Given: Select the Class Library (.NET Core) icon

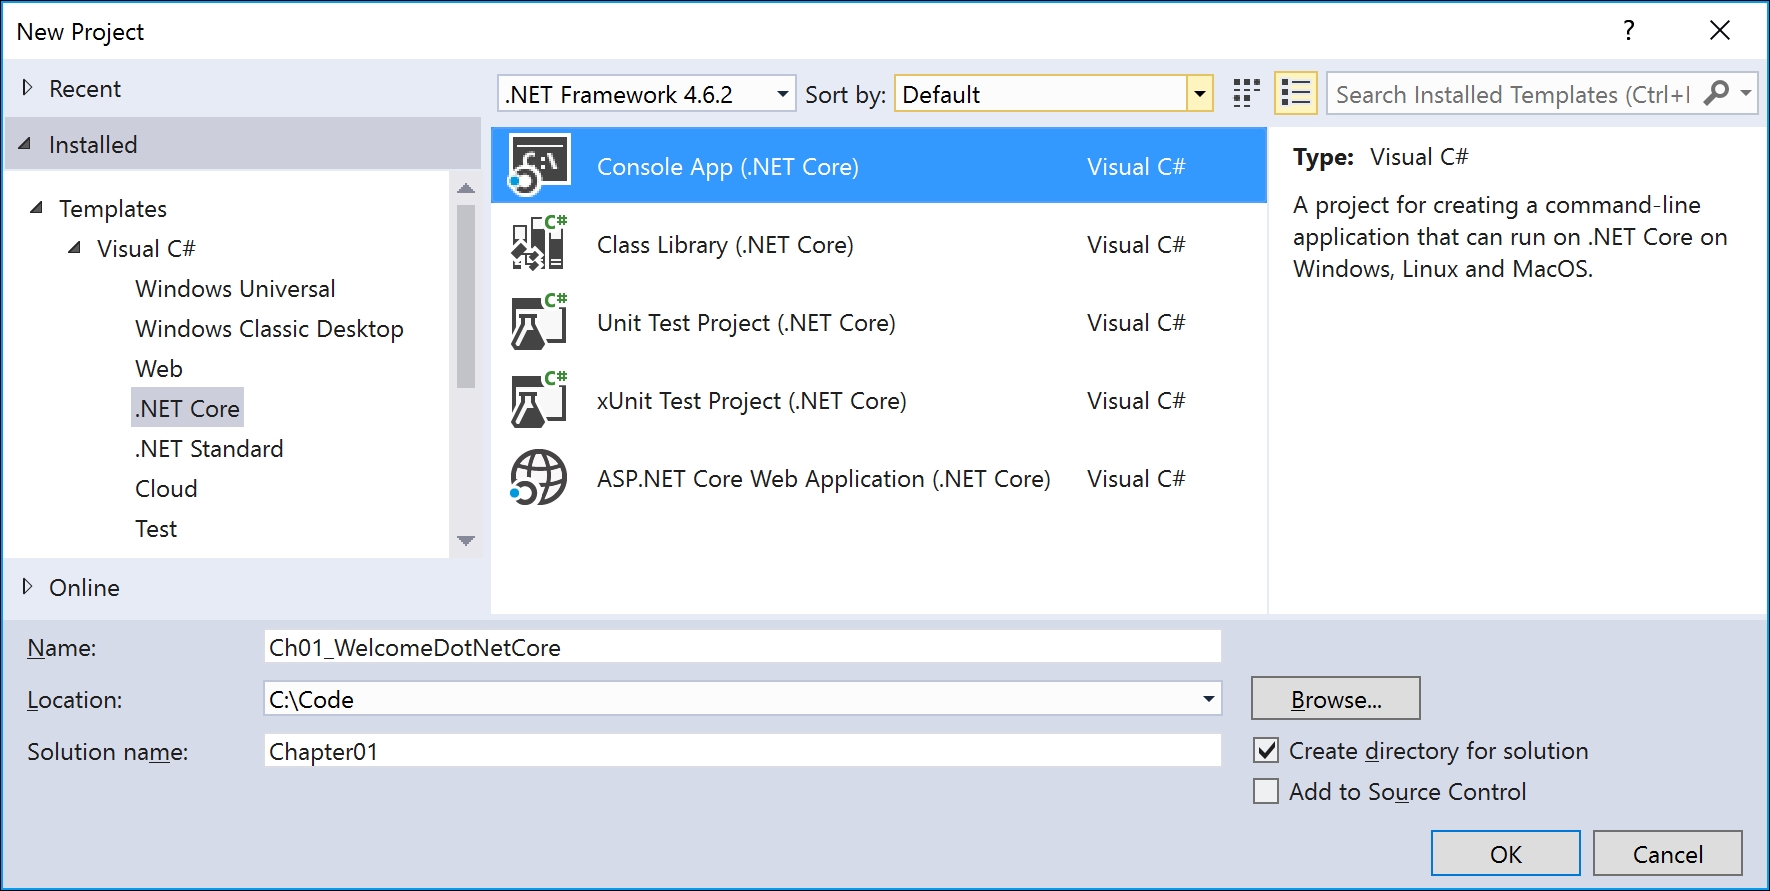Looking at the screenshot, I should 539,243.
